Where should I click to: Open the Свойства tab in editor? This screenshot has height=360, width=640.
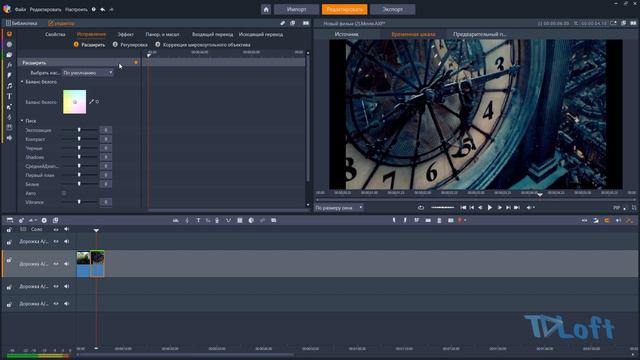tap(55, 34)
